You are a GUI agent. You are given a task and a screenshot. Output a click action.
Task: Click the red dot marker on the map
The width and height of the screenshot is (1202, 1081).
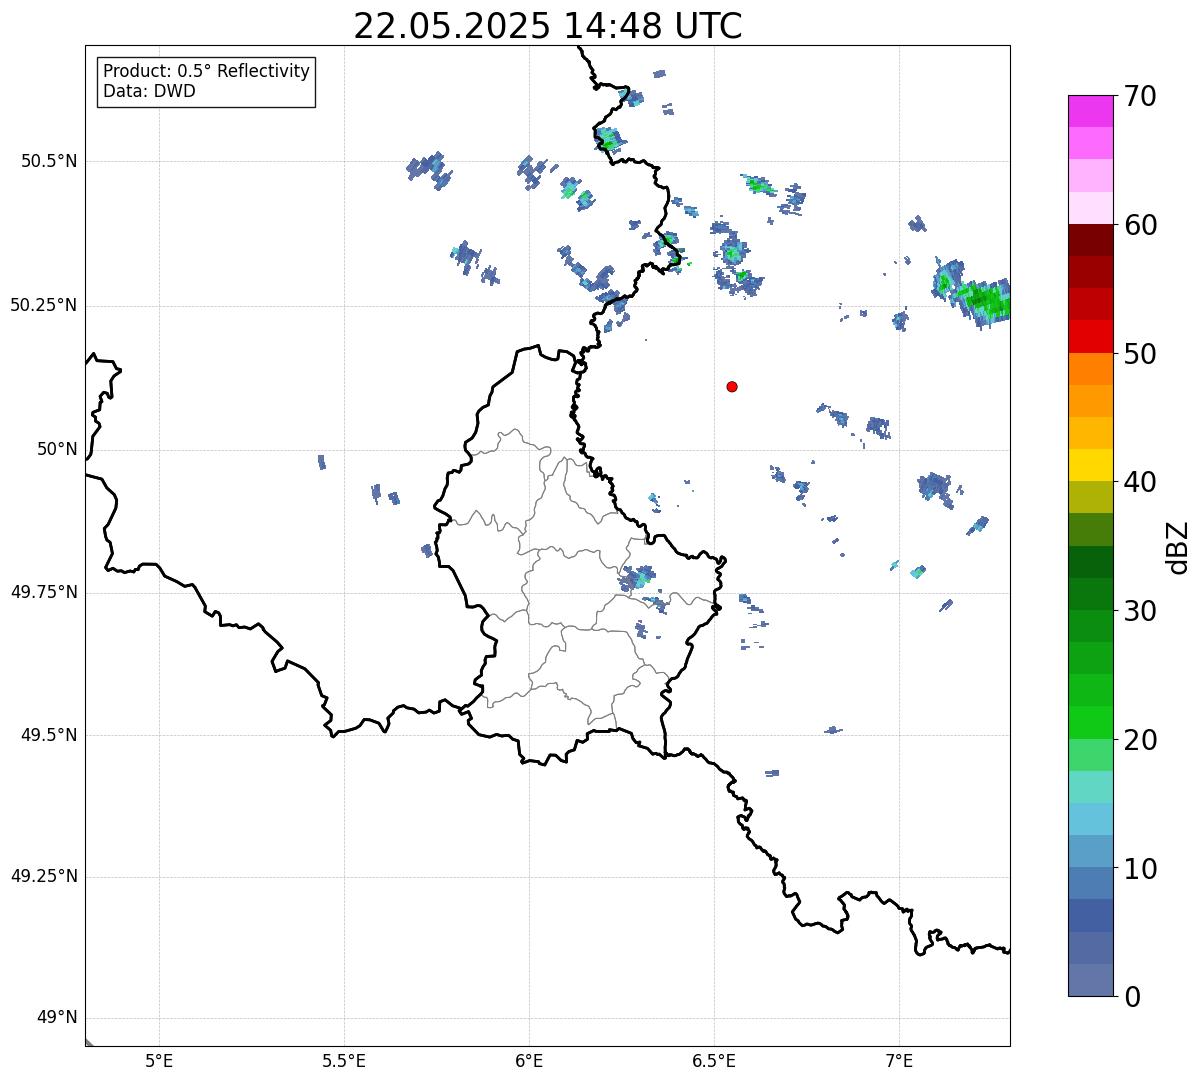pos(732,386)
